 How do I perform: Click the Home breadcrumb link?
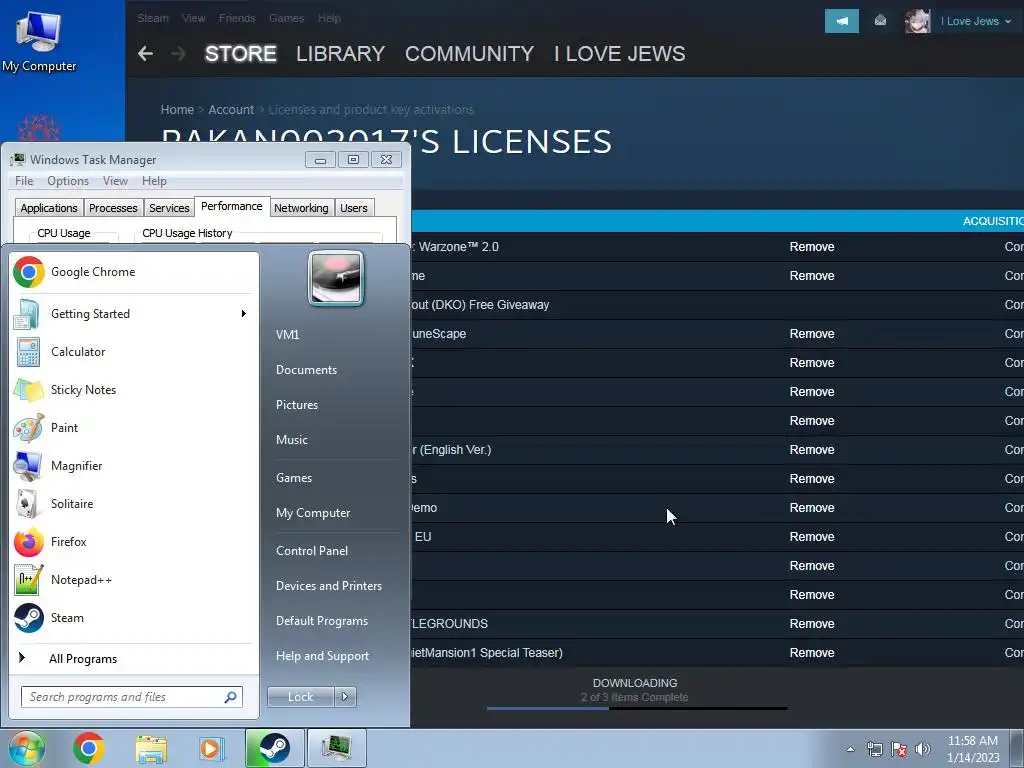(x=177, y=110)
